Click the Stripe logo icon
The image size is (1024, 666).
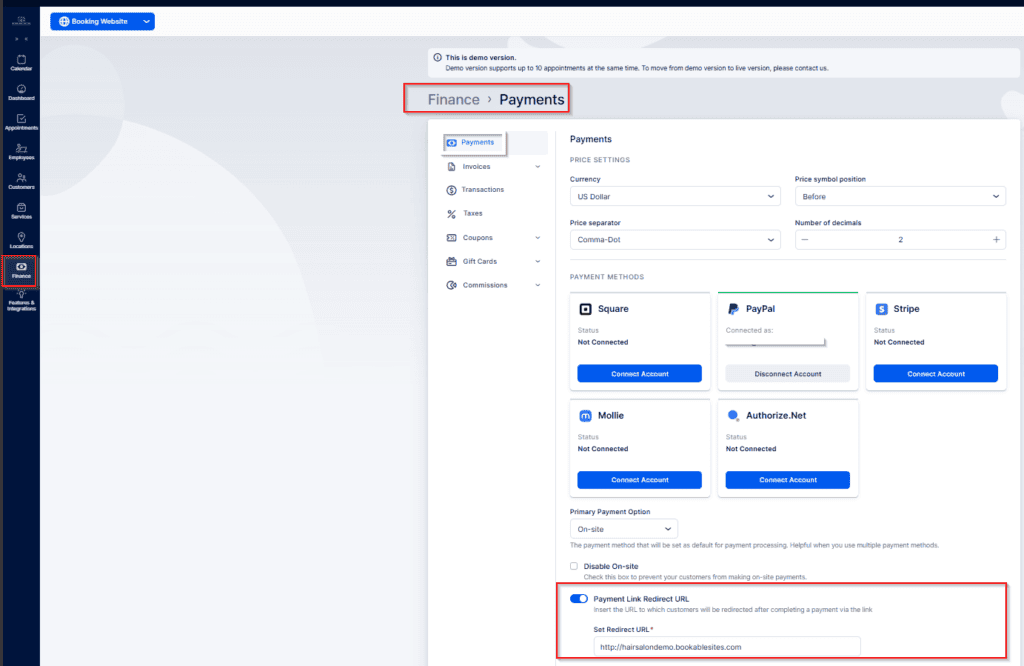pos(882,309)
